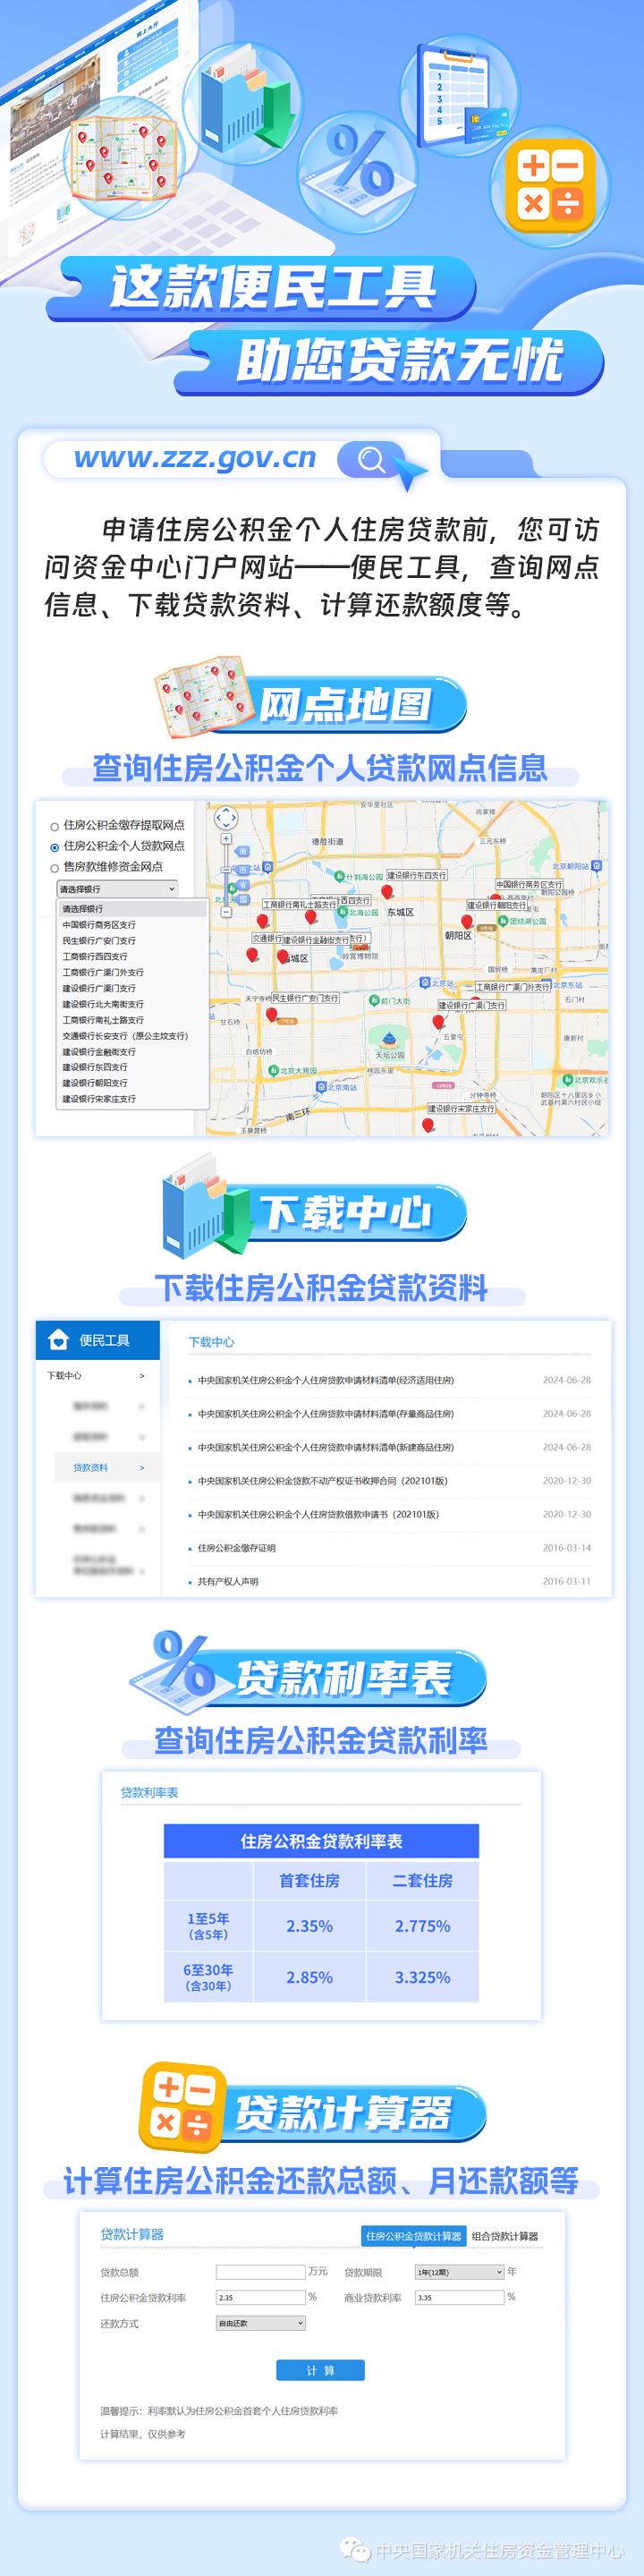Image resolution: width=644 pixels, height=2576 pixels.
Task: Open the 请选择银行 bank dropdown
Action: click(x=117, y=889)
